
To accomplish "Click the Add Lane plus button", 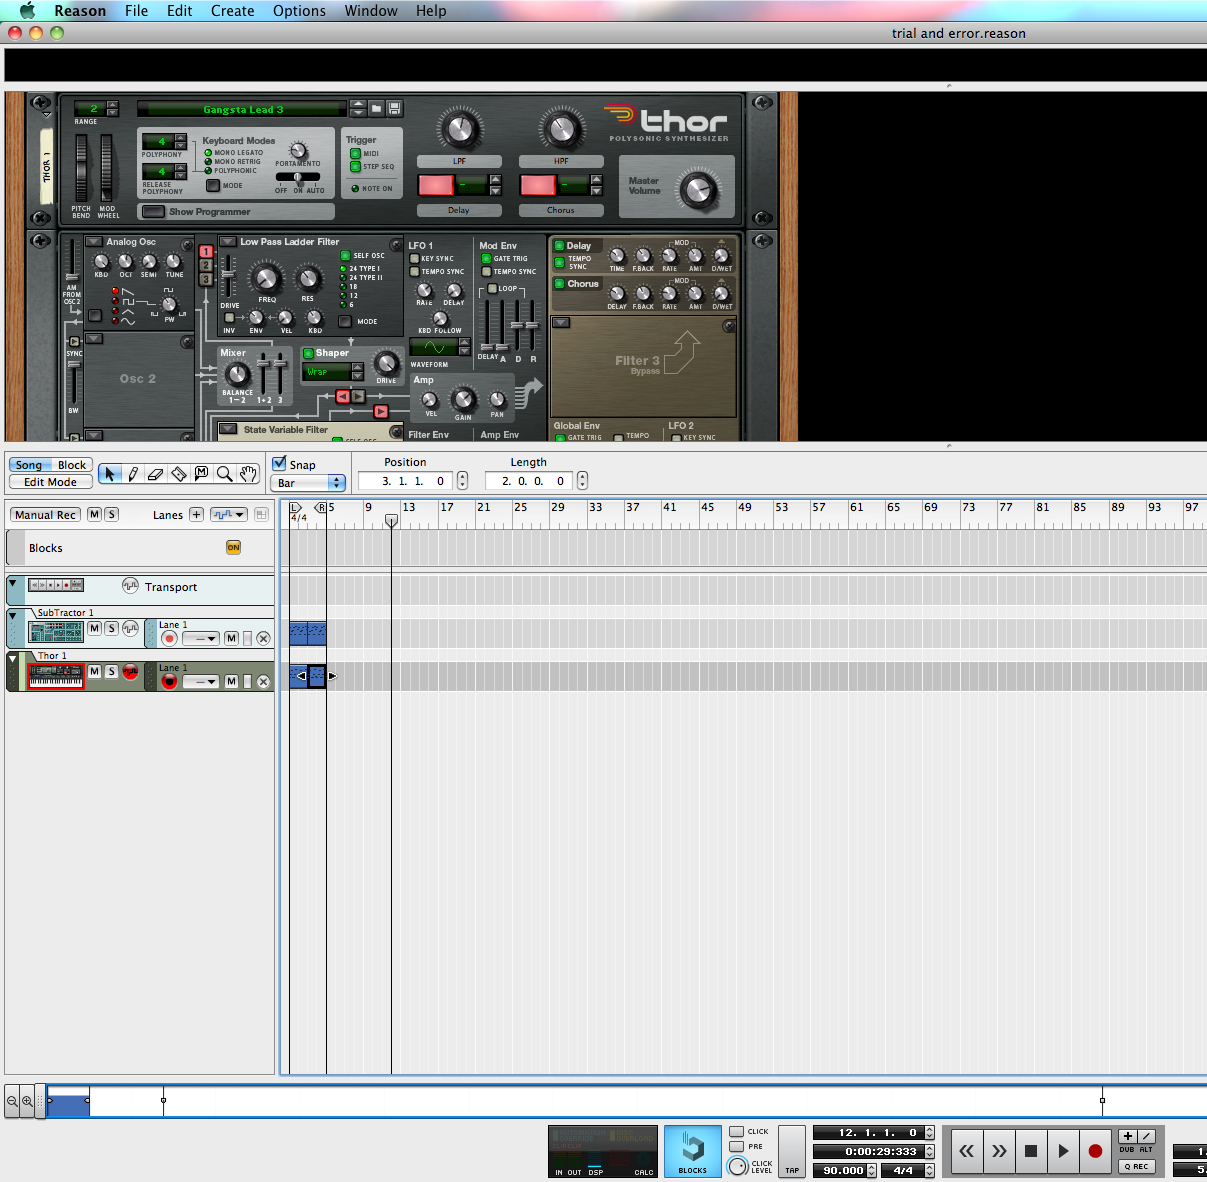I will coord(196,514).
